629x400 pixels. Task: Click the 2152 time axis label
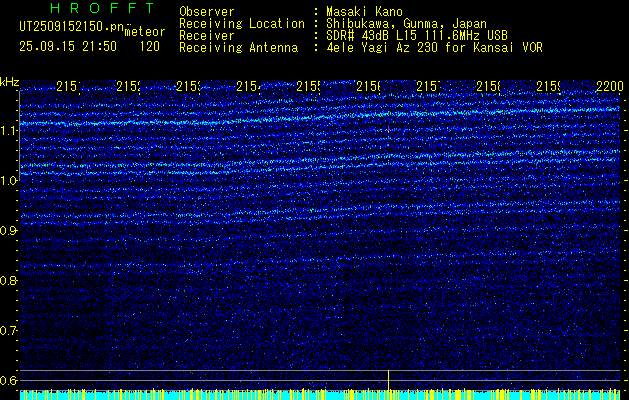(x=128, y=86)
